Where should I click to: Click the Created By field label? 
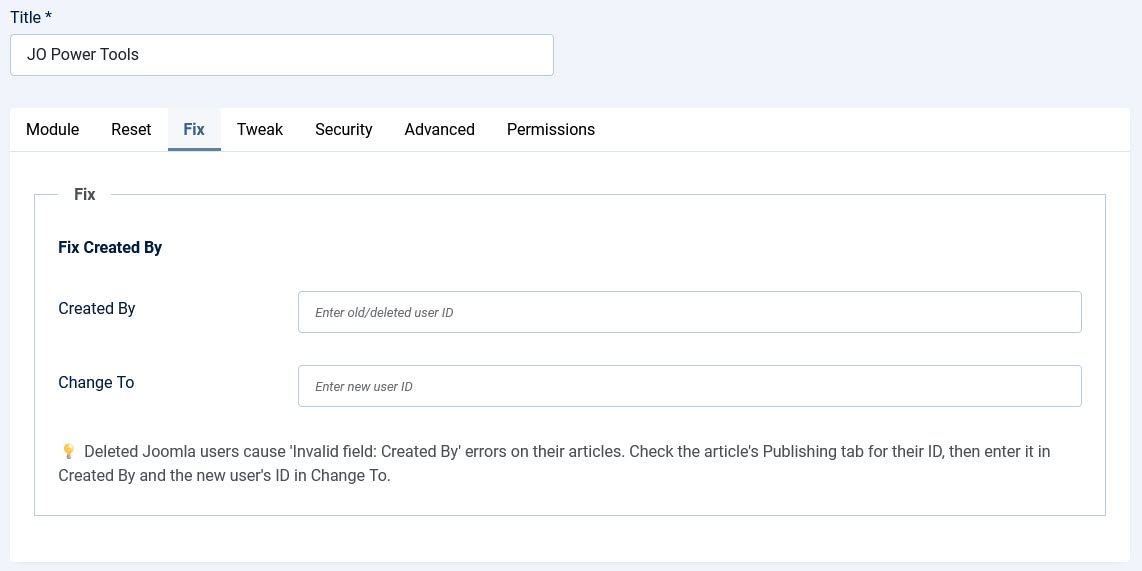[x=97, y=308]
